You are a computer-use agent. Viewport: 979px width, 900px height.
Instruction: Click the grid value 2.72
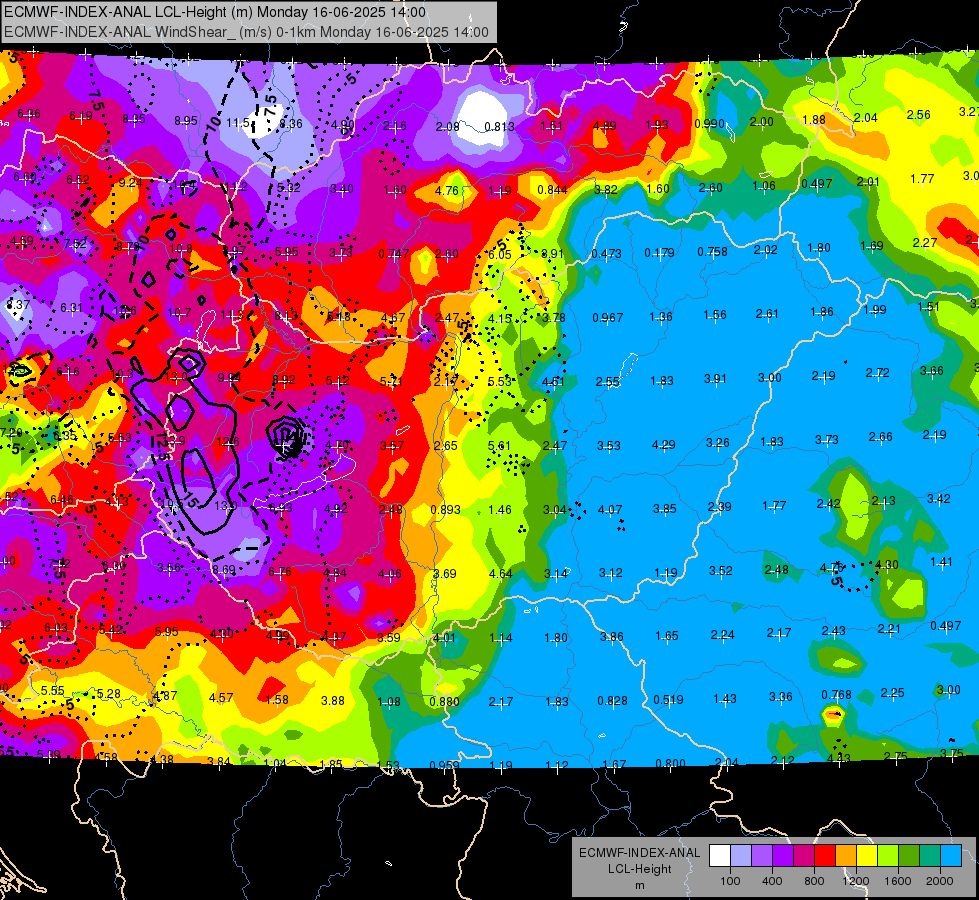tap(877, 373)
